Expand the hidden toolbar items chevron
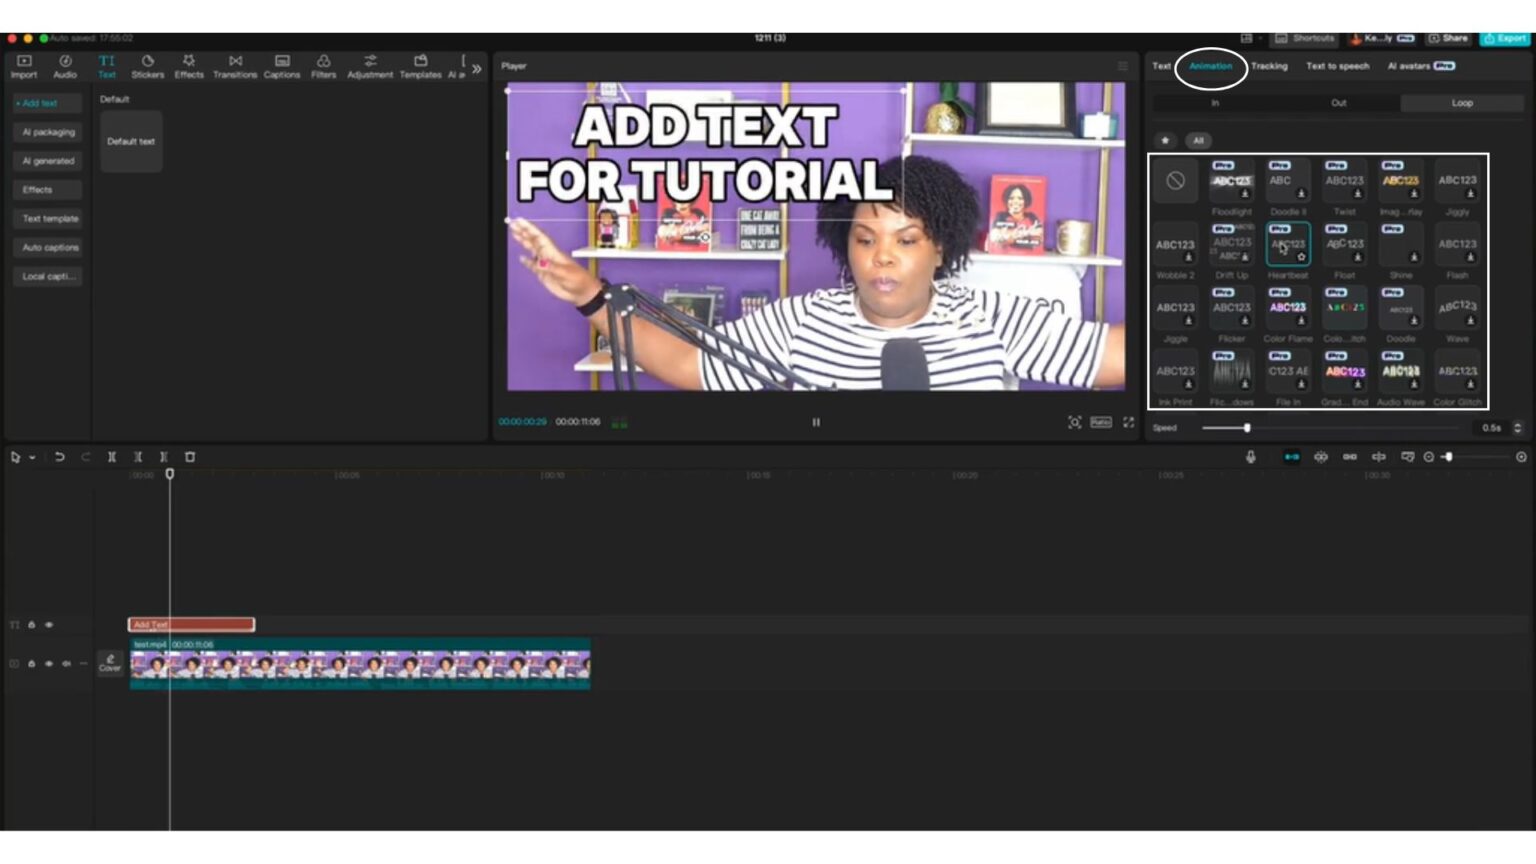Image resolution: width=1536 pixels, height=864 pixels. (x=477, y=69)
